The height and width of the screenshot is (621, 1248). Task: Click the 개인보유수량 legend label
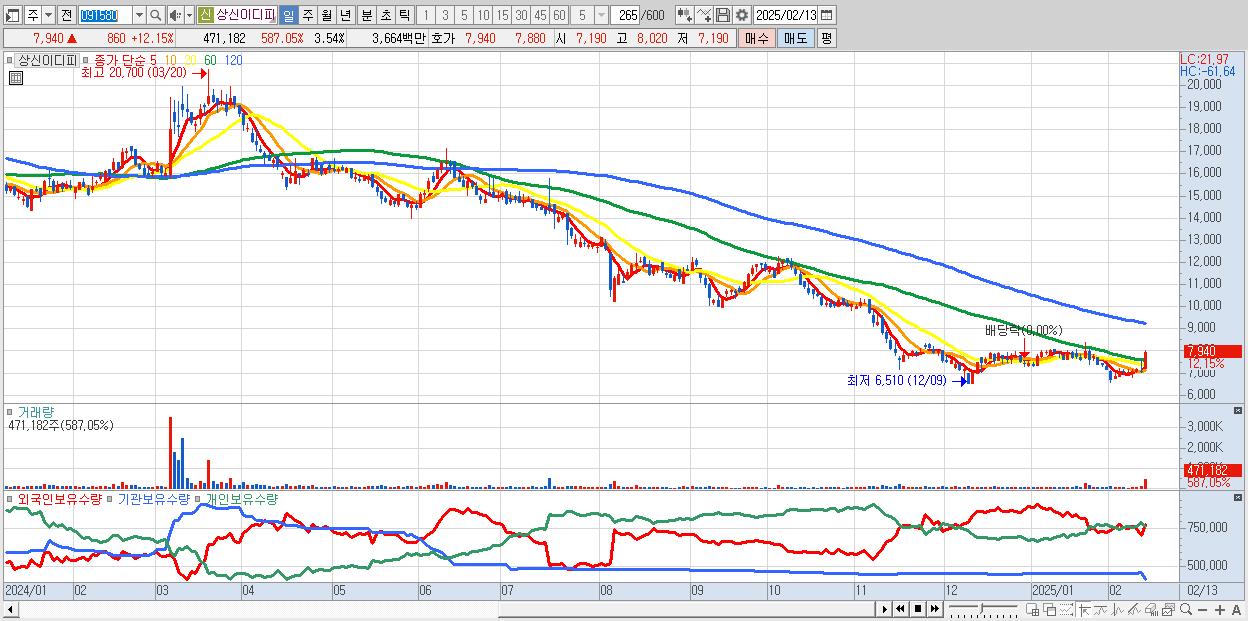240,498
